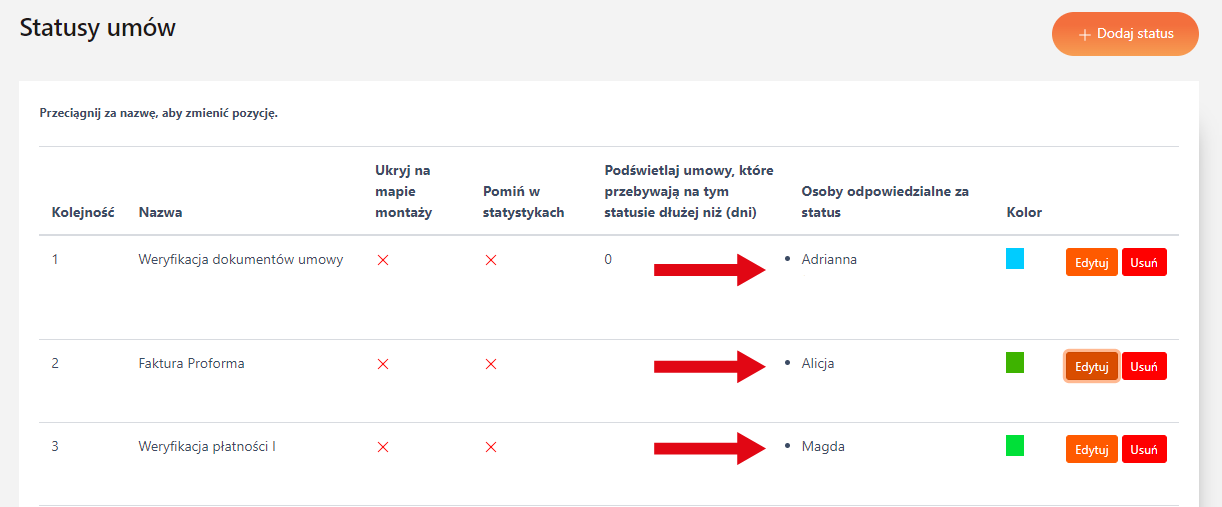Click skip-in-statistics X icon for Weryfikacja dokumentów umowy
This screenshot has width=1222, height=507.
point(490,260)
